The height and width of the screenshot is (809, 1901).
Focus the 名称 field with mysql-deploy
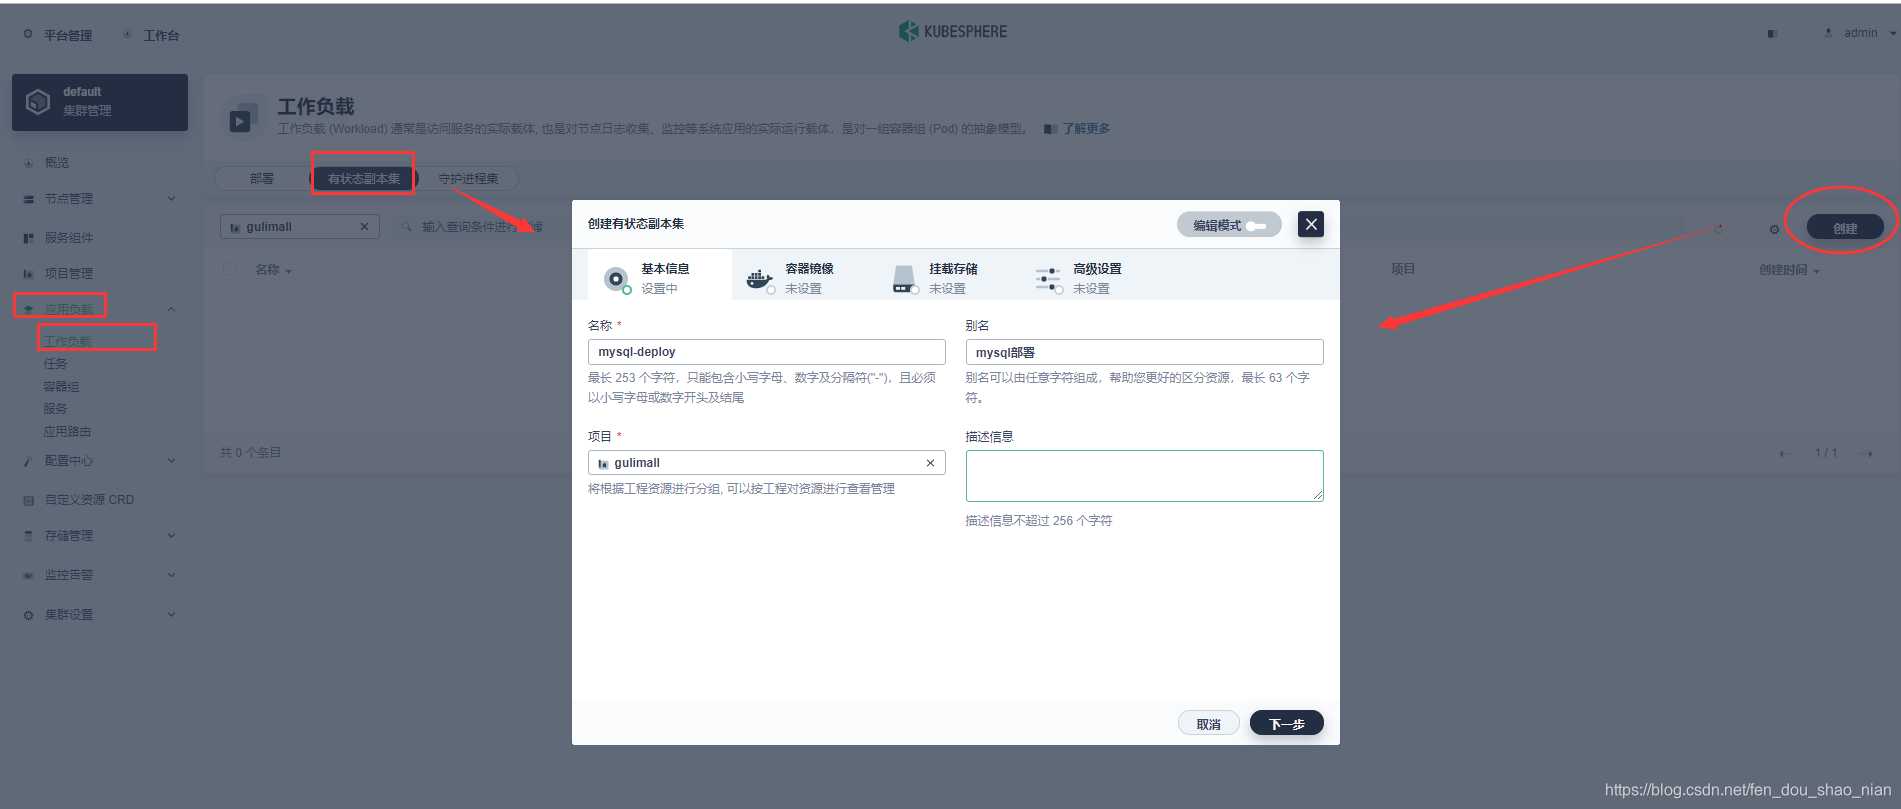coord(767,352)
